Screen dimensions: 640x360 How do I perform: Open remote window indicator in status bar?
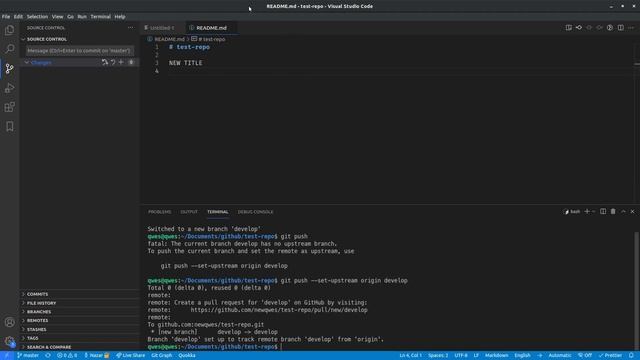click(7, 356)
